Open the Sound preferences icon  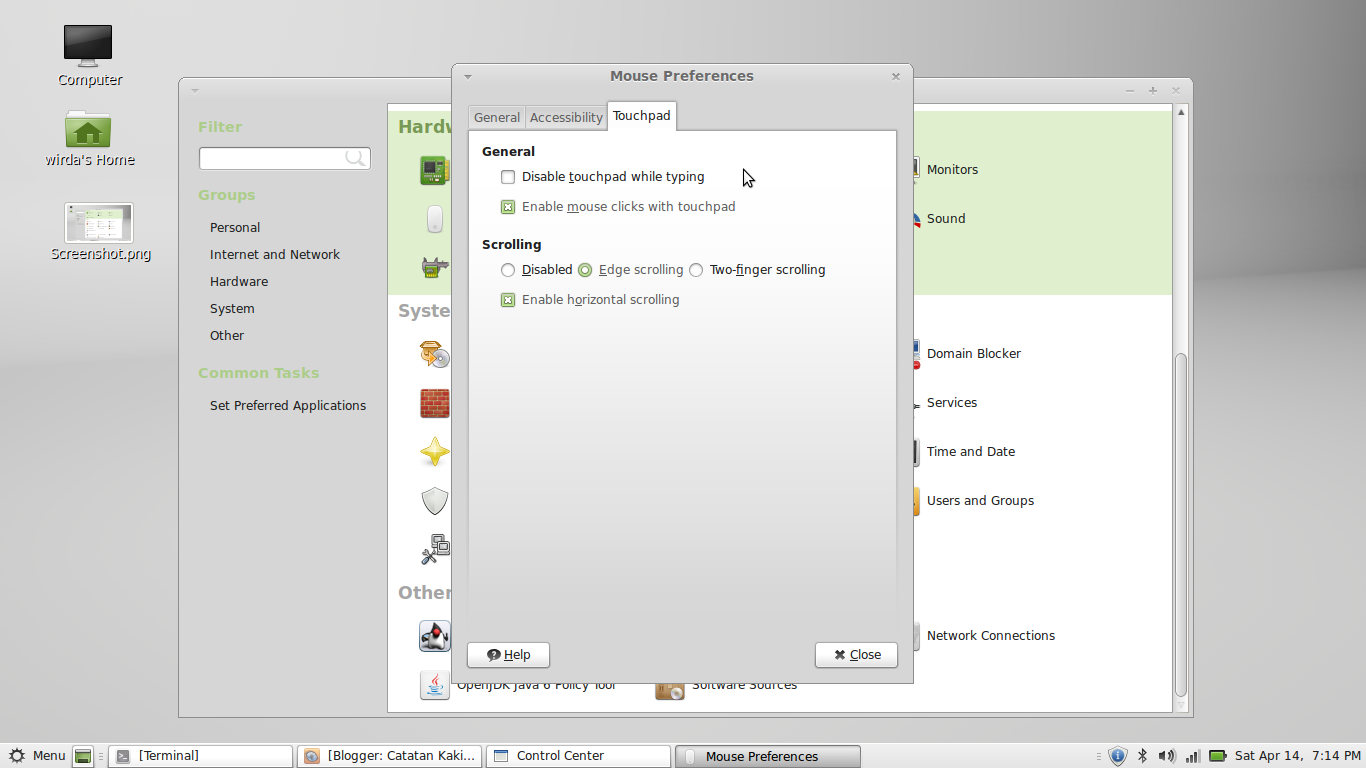[945, 218]
